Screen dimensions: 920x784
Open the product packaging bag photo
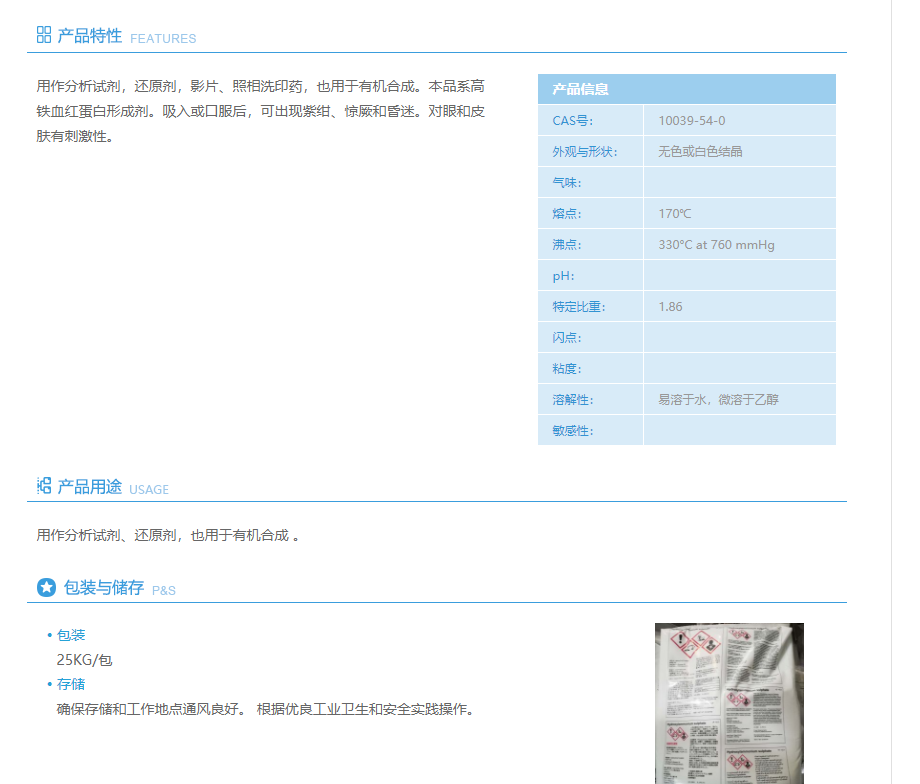(x=729, y=703)
